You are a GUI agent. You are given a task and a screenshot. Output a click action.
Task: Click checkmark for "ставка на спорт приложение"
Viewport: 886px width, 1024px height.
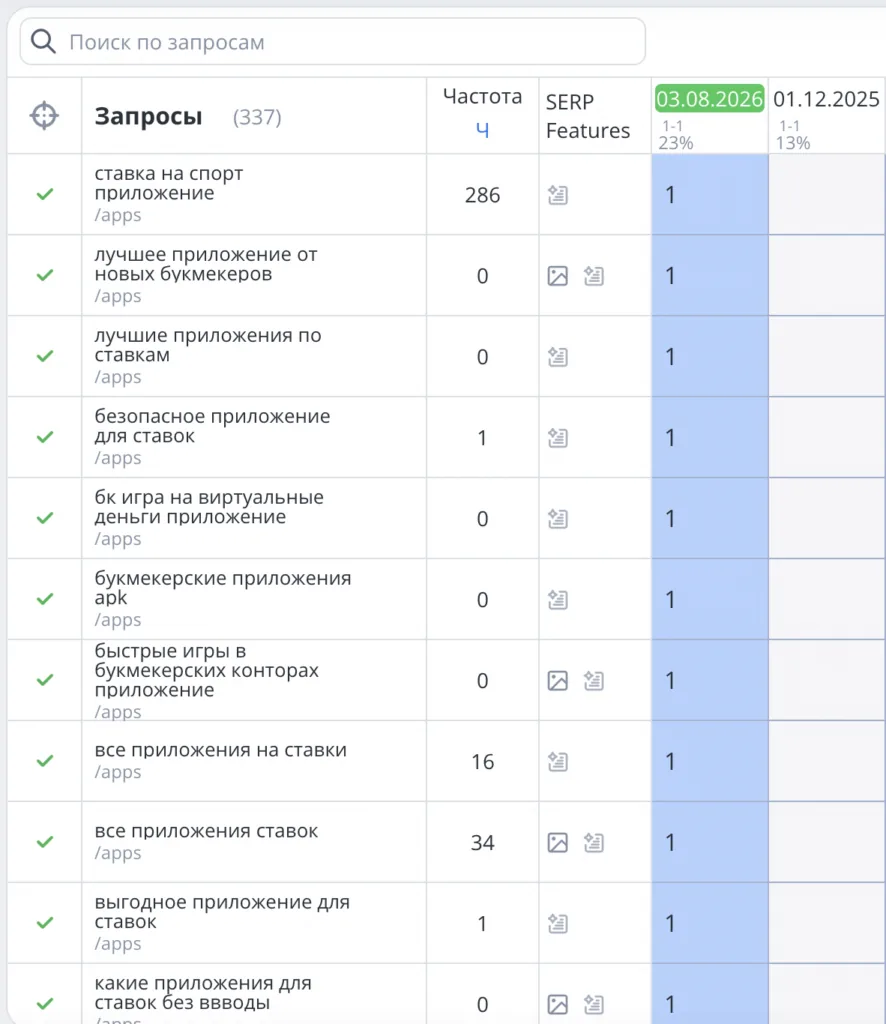pos(45,195)
